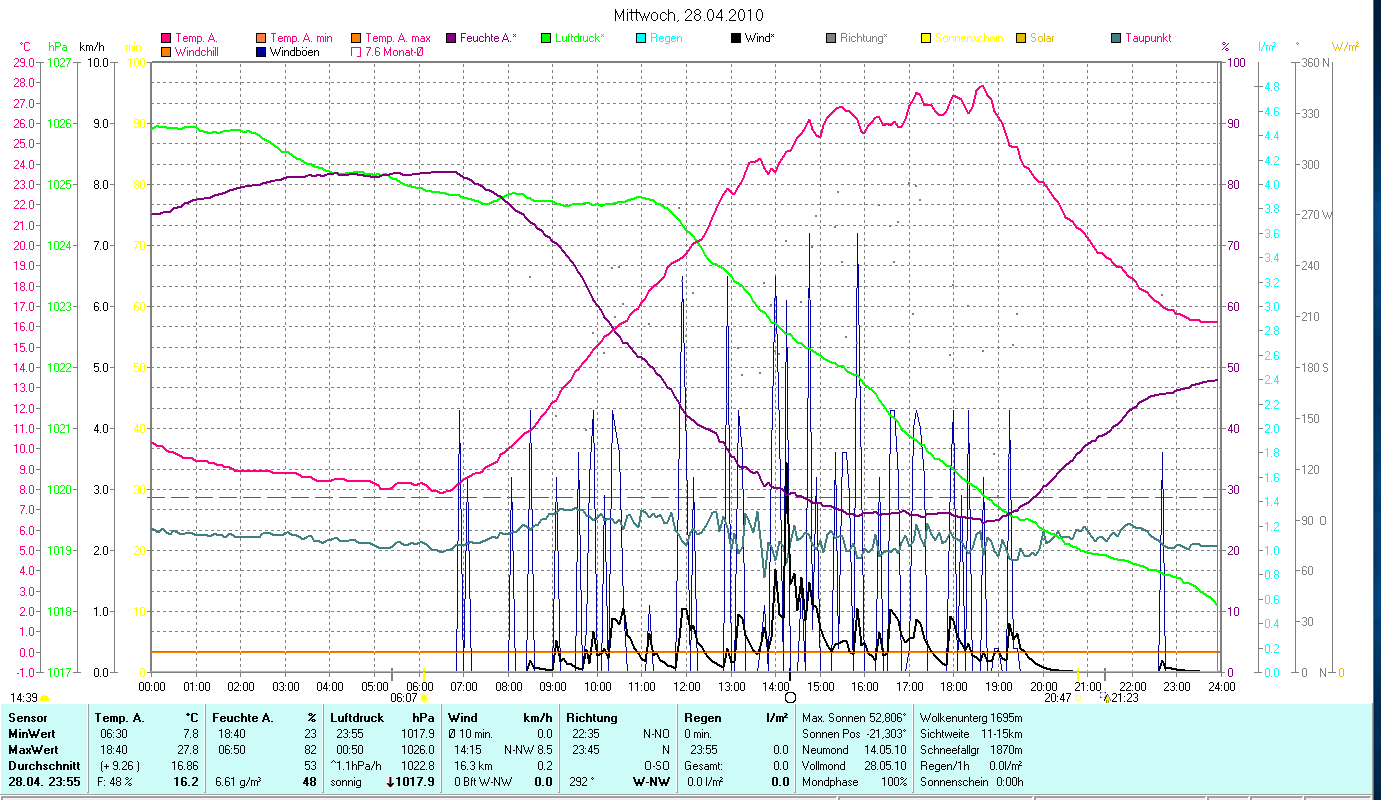Toggle the Feuchte A. series in legend

450,38
